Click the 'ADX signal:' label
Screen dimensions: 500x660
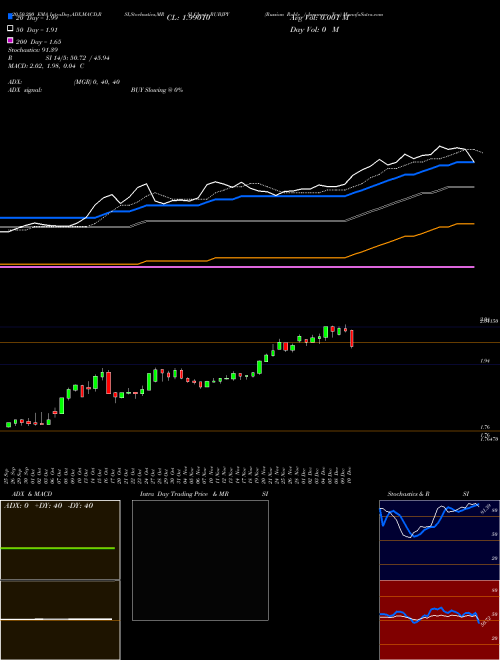(25, 90)
